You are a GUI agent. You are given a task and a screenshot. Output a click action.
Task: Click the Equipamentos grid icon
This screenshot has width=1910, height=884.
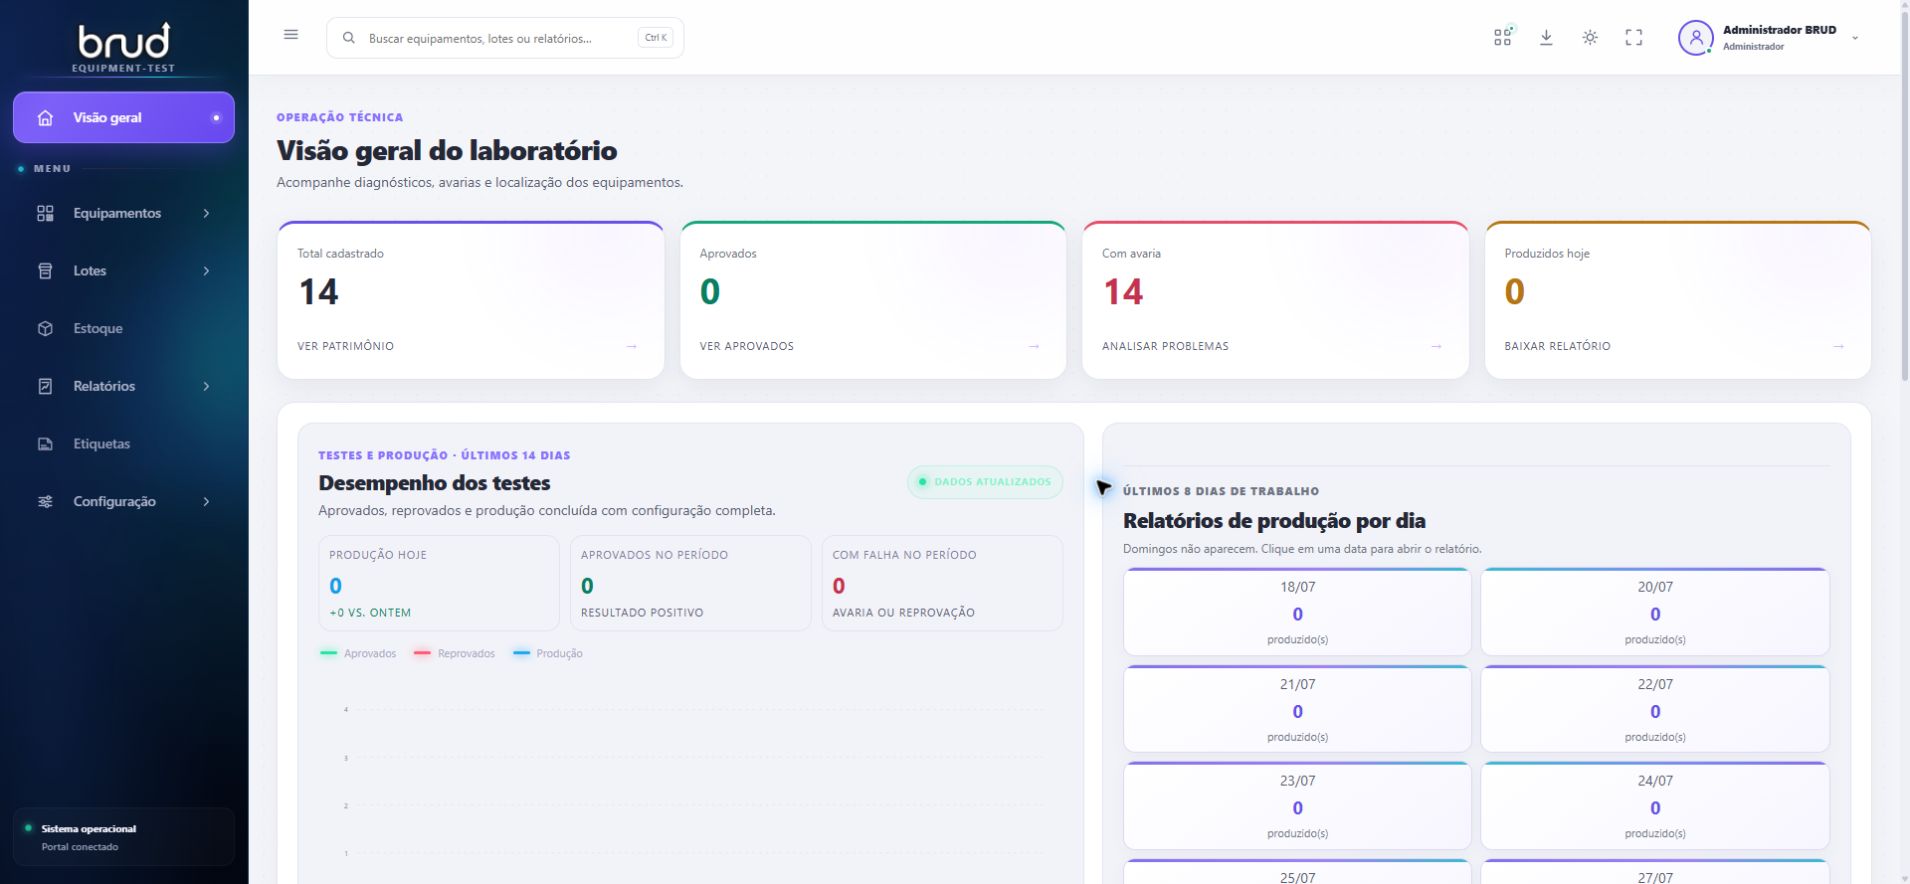45,213
